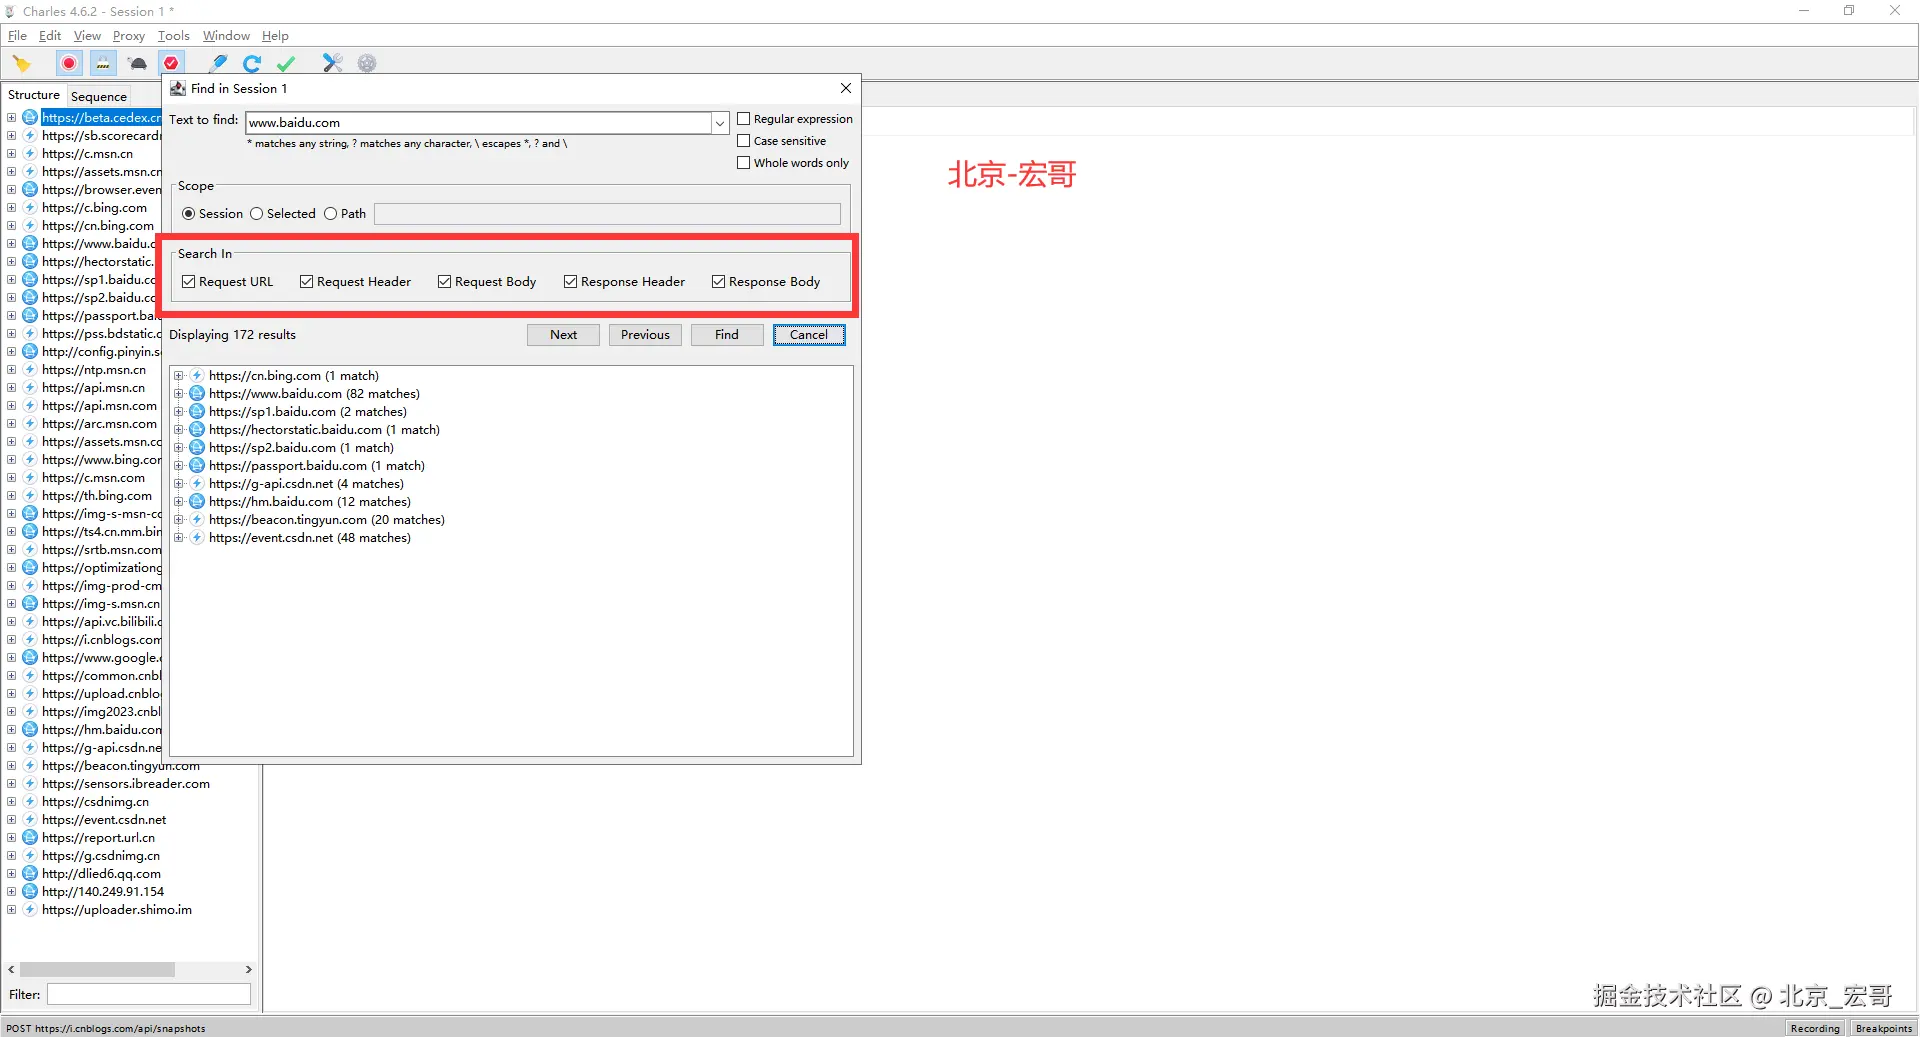
Task: Click globe icon of beta.cedex host
Action: point(30,118)
